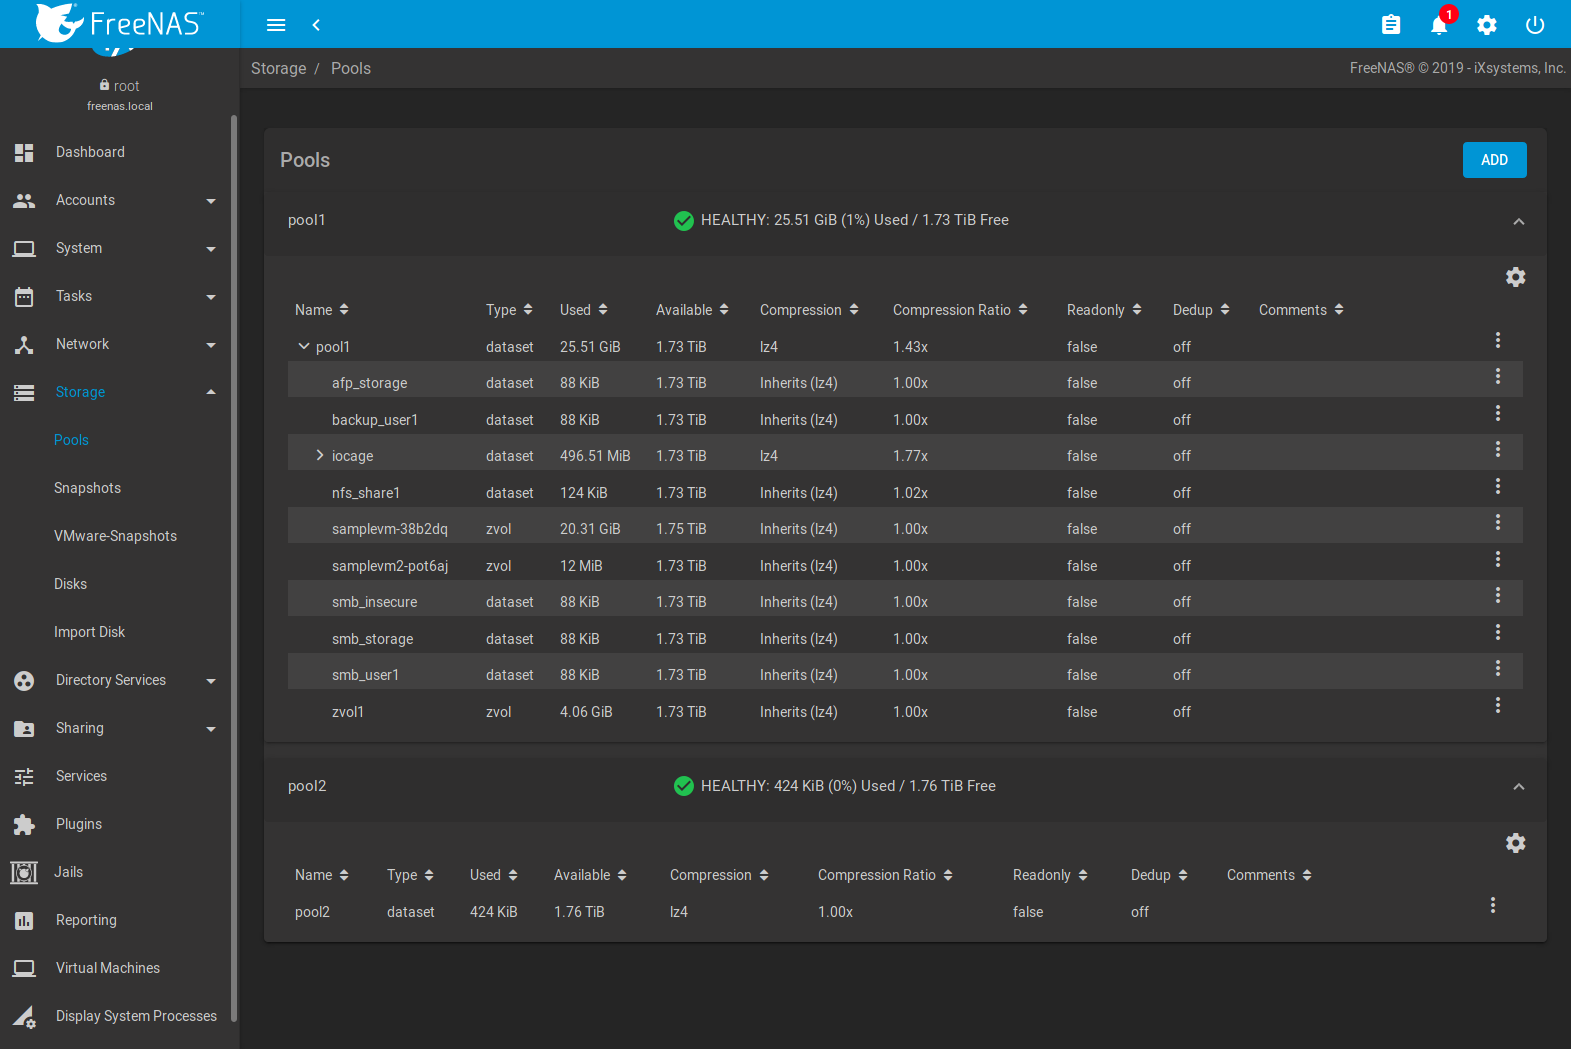The width and height of the screenshot is (1571, 1049).
Task: Expand the System menu
Action: [120, 248]
